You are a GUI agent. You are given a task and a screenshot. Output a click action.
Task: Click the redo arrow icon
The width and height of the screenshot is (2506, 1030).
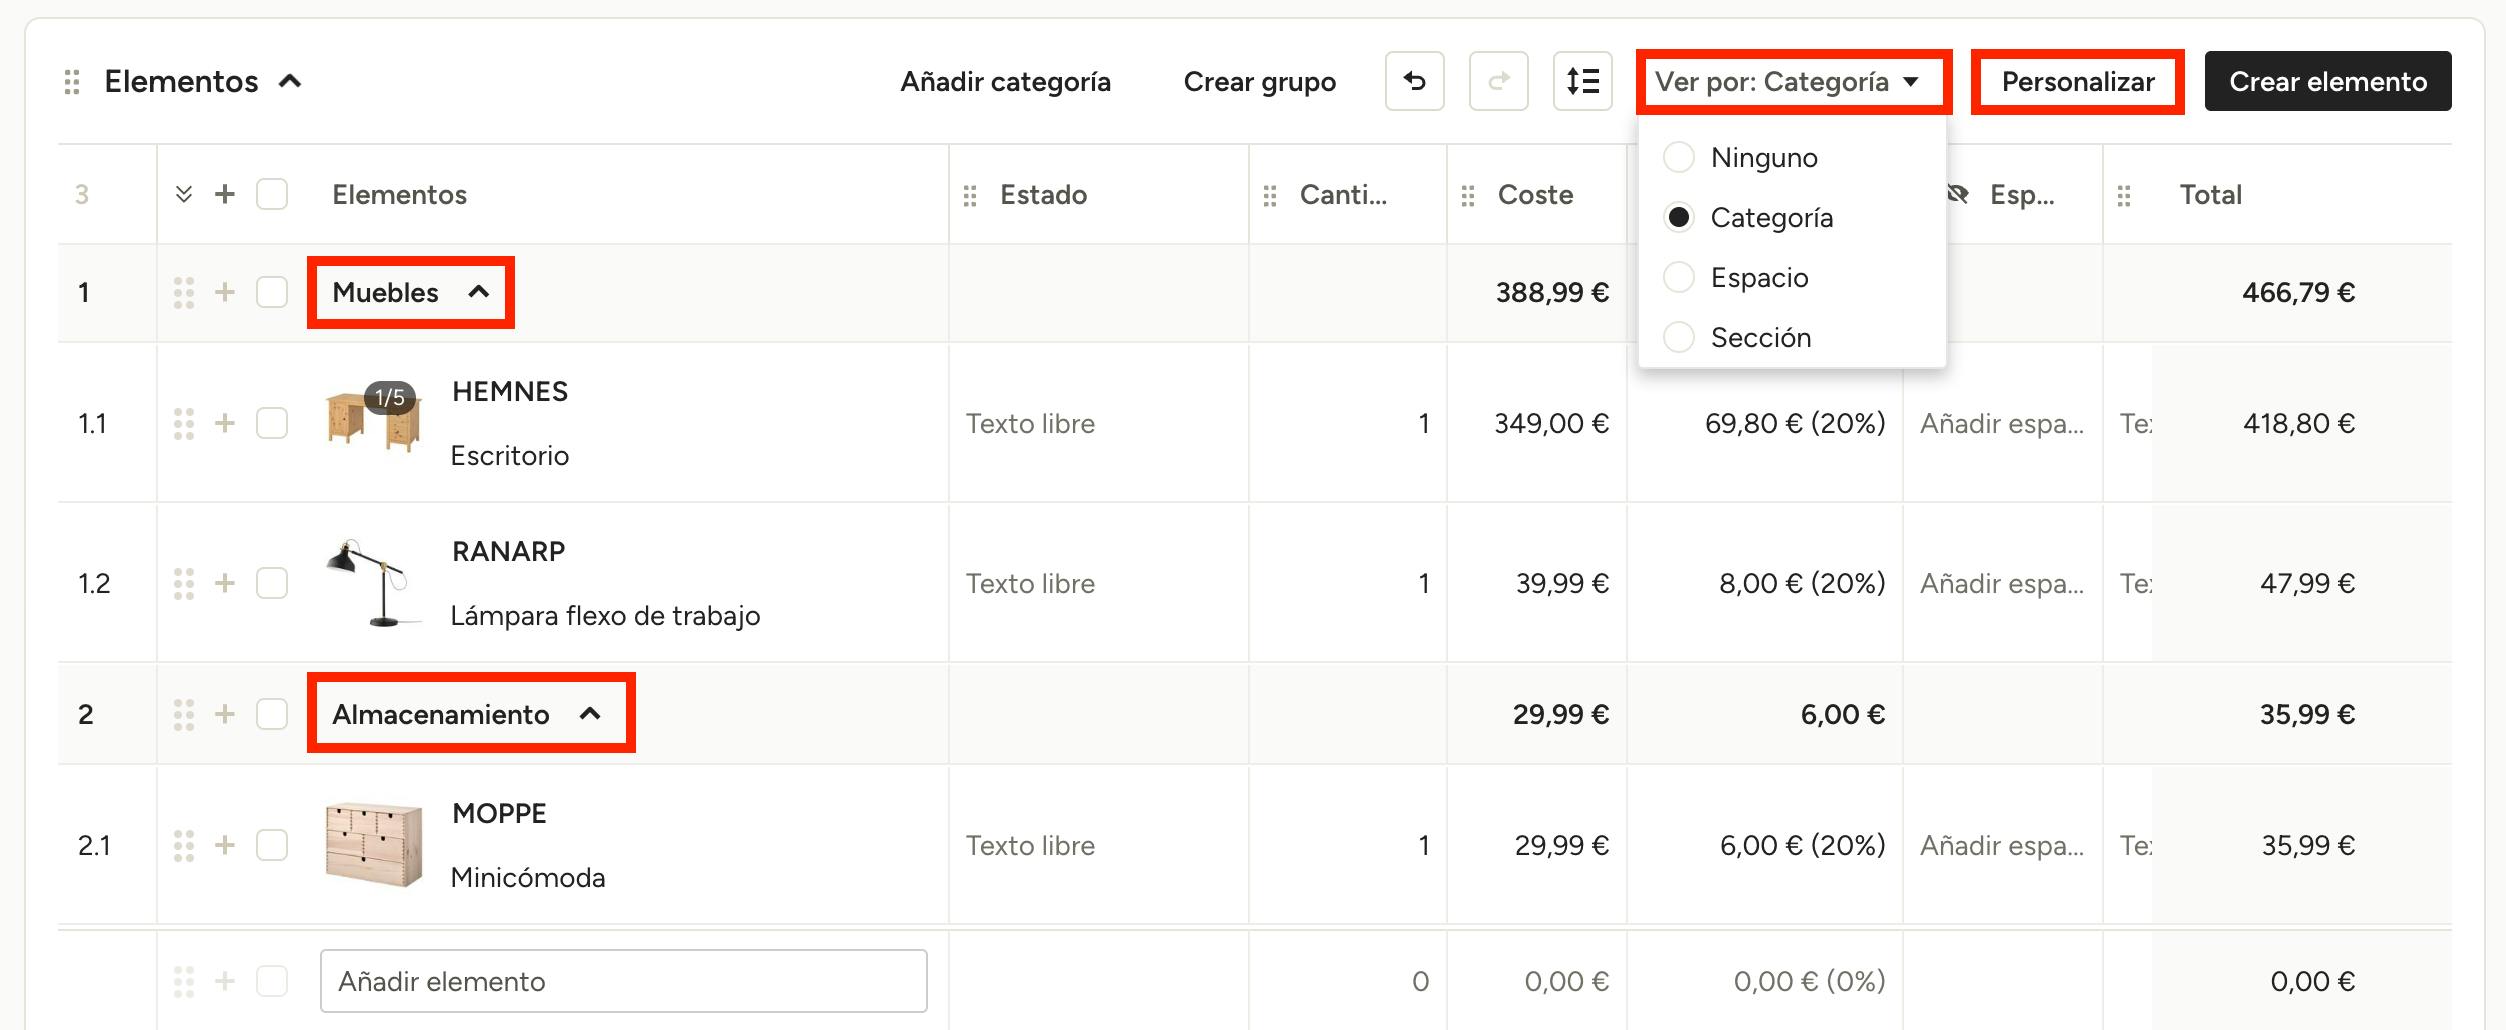[x=1498, y=81]
